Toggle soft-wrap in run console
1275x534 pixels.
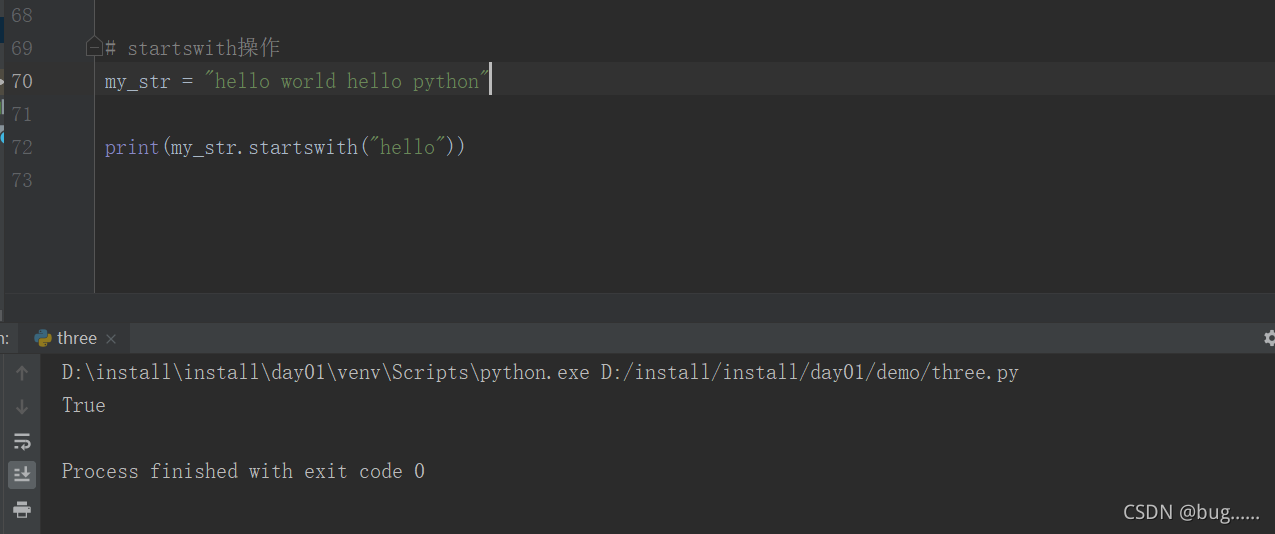pos(22,441)
